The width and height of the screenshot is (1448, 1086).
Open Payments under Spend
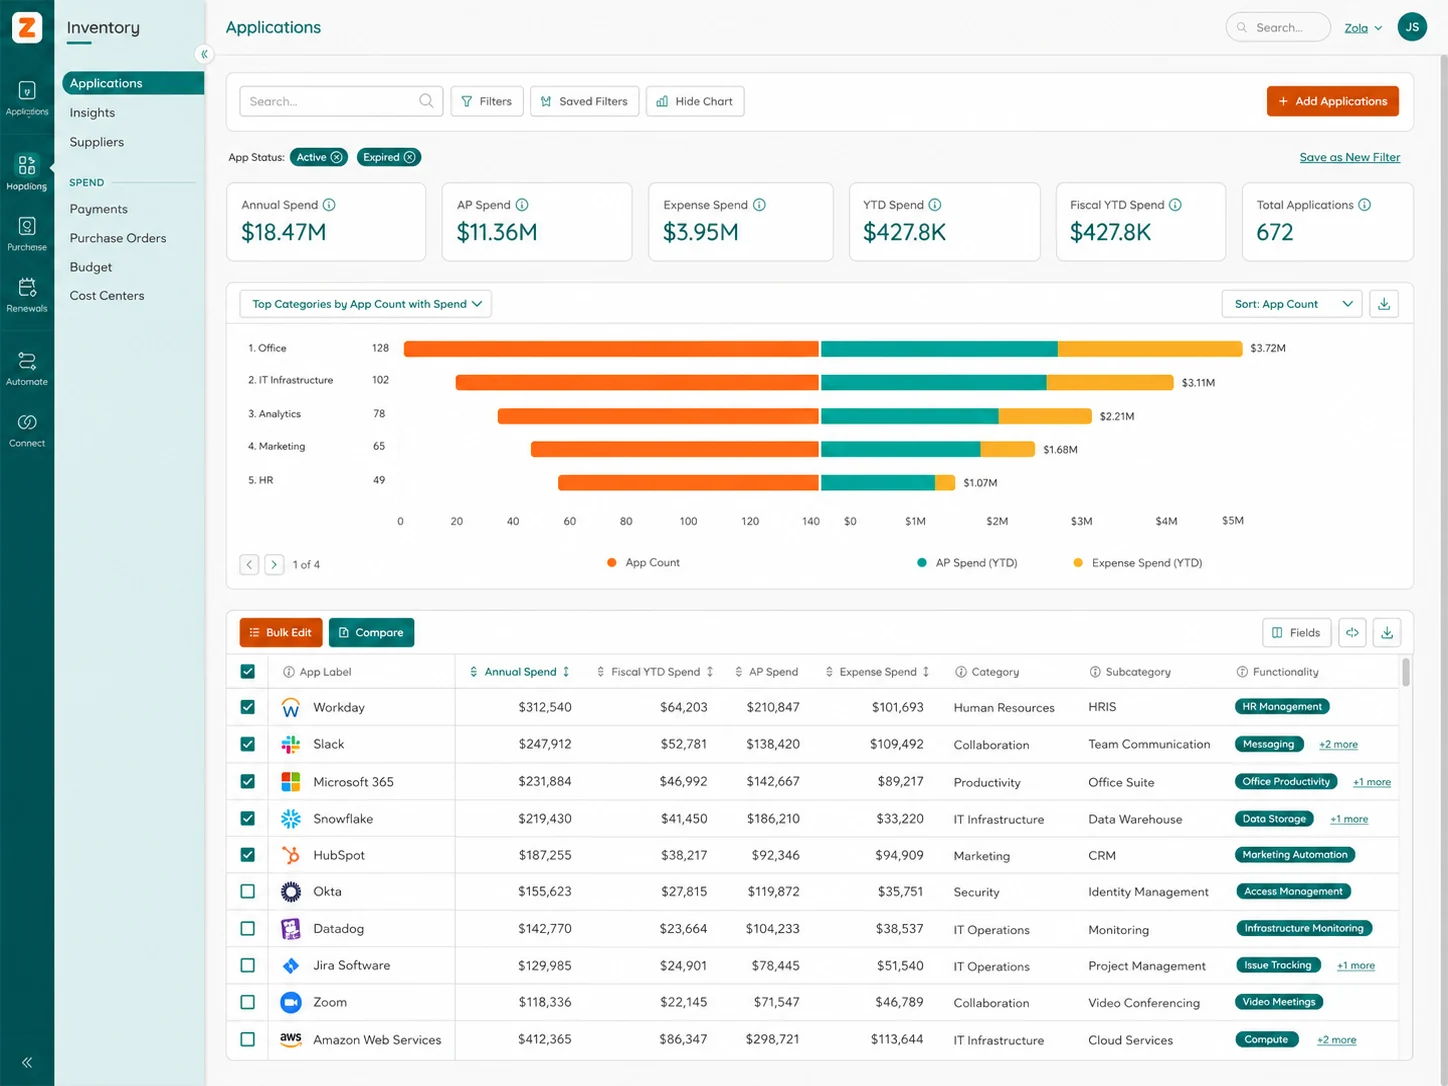pos(99,209)
